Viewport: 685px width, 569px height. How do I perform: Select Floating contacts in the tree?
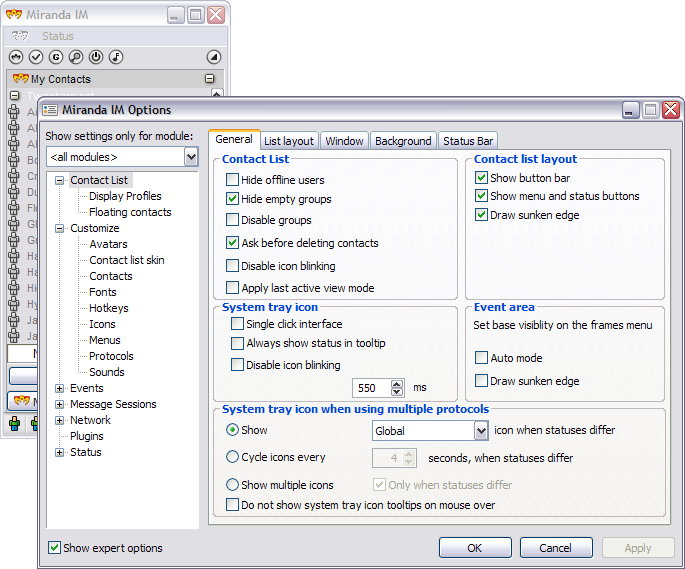(130, 212)
